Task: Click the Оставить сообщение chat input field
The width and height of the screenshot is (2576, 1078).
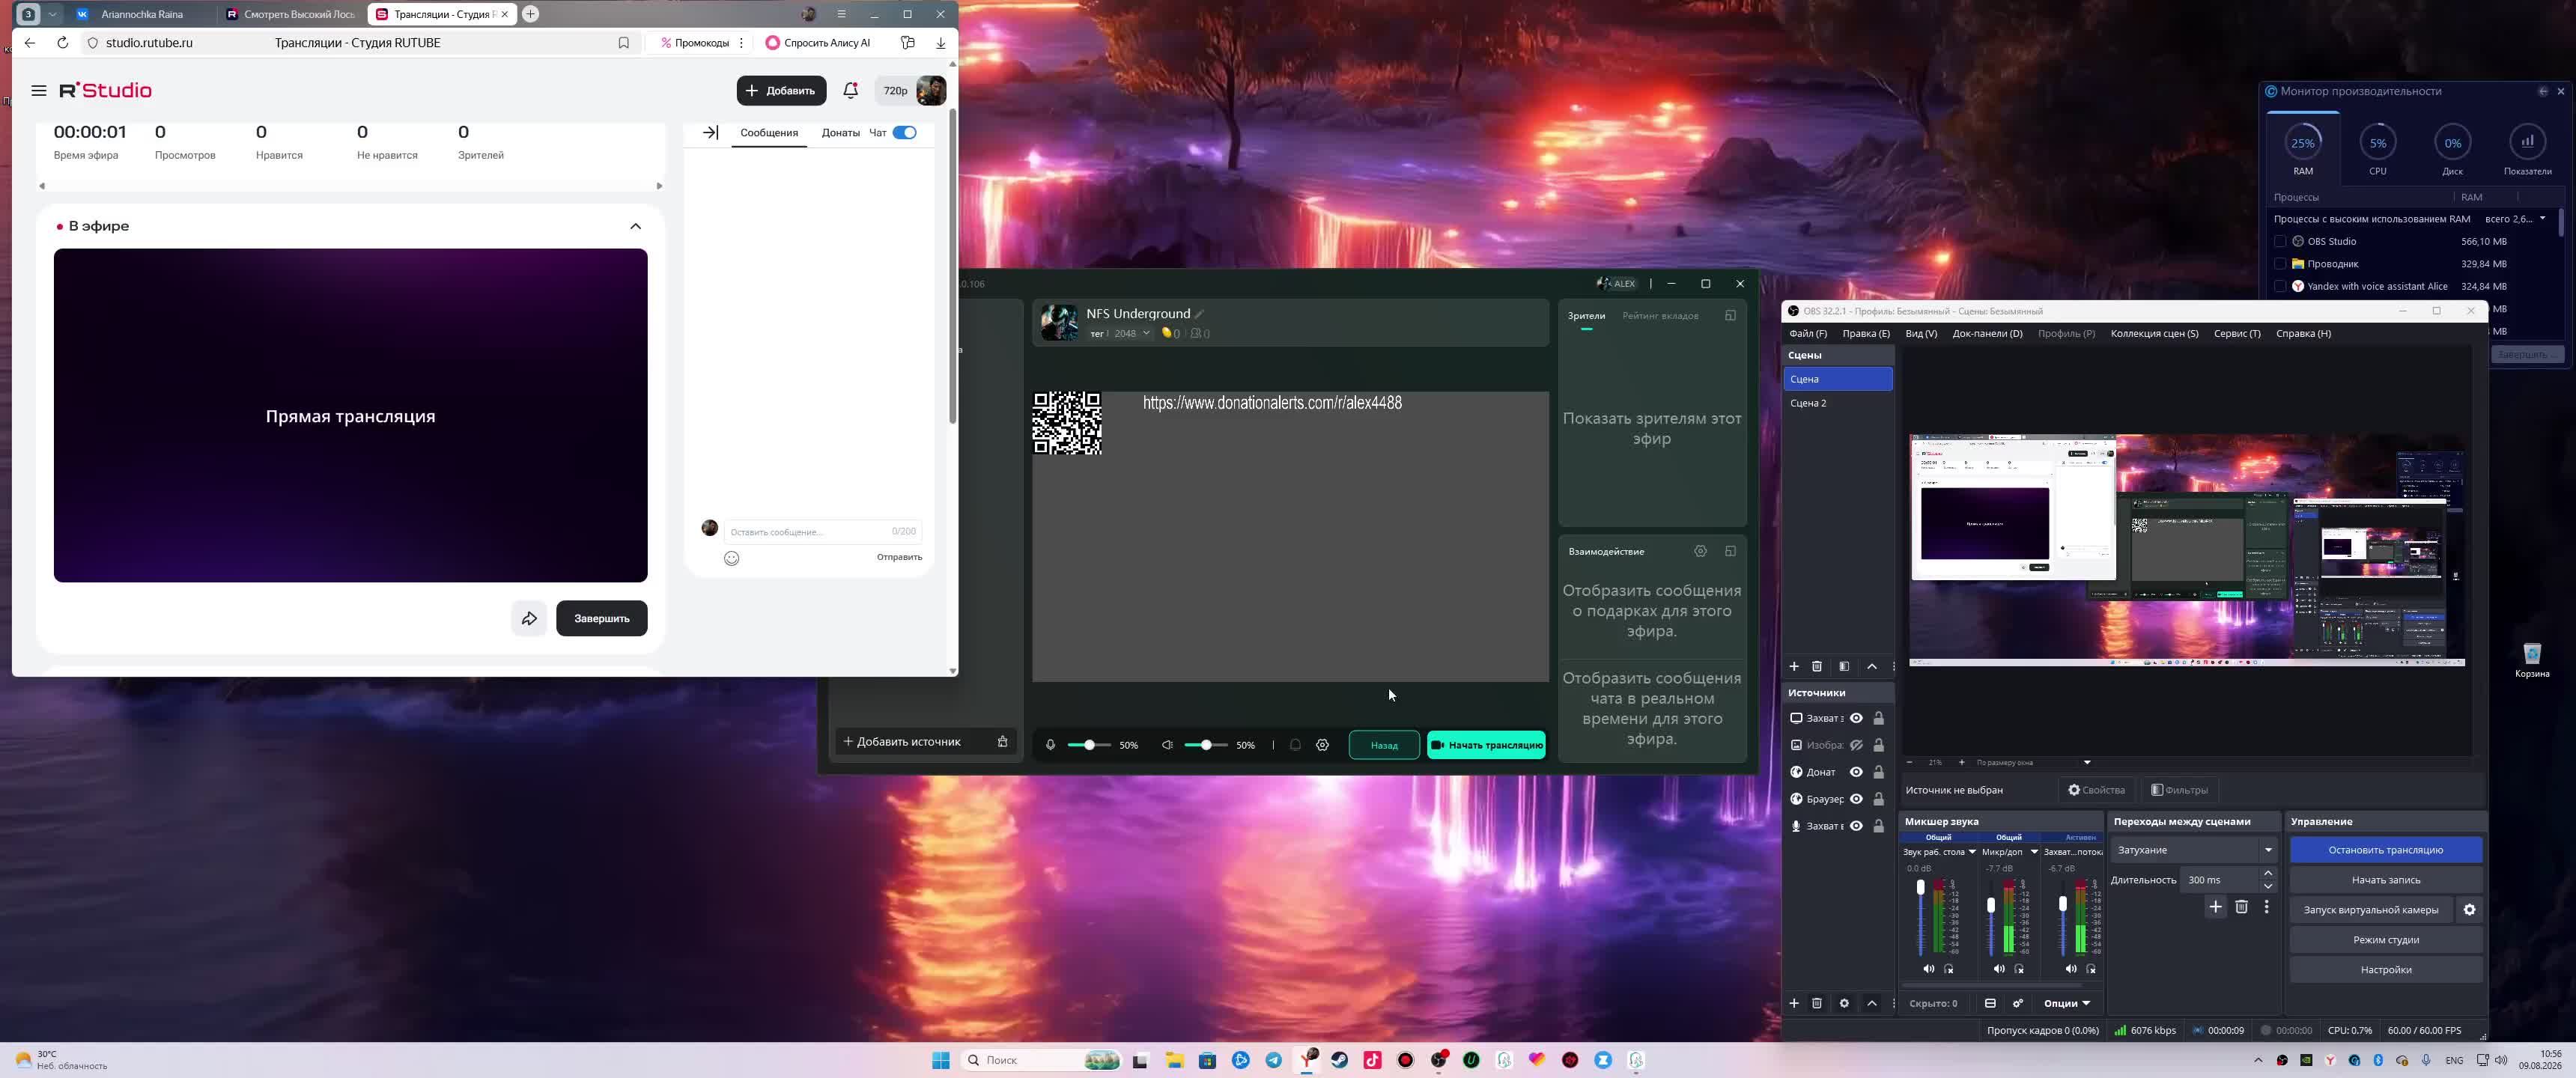Action: coord(822,531)
